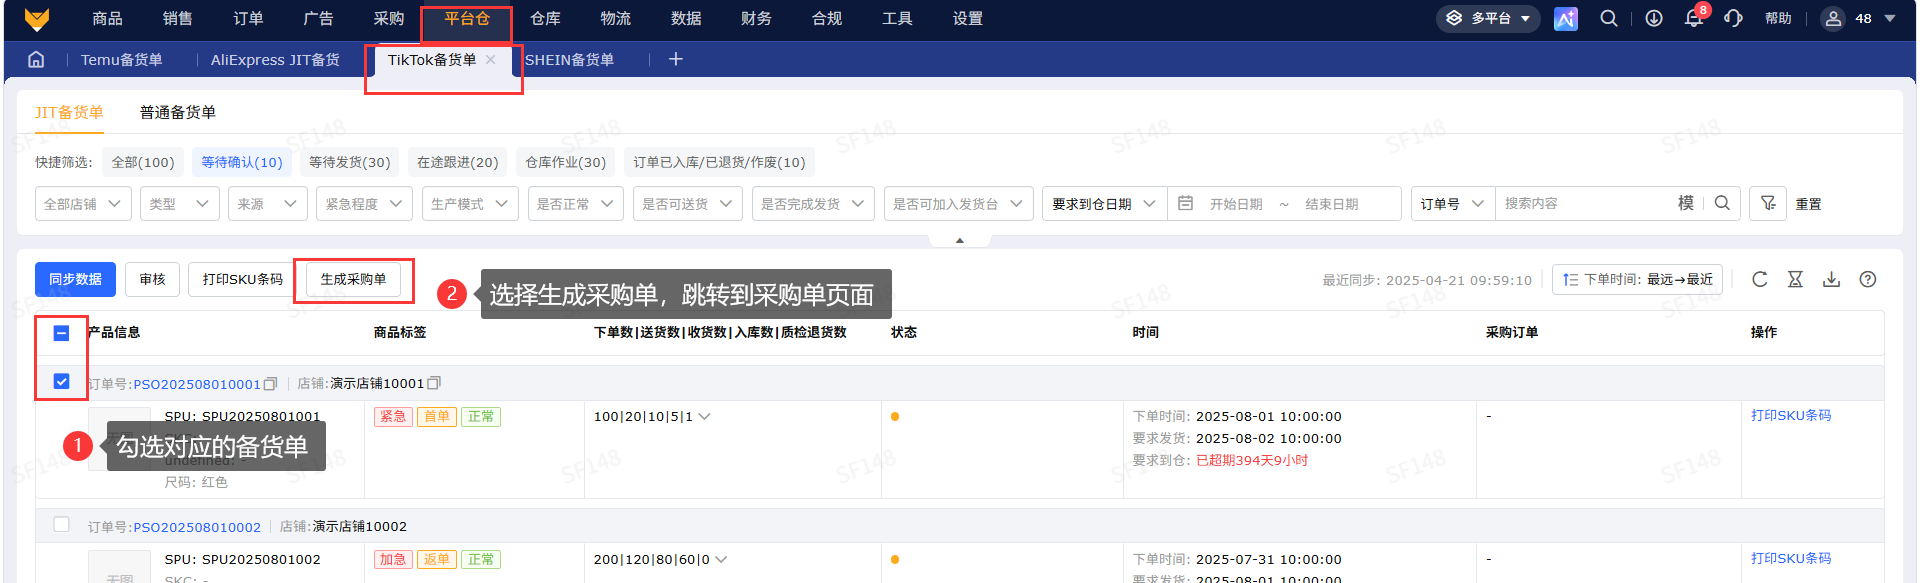Open the 是否正常 dropdown
The height and width of the screenshot is (583, 1920).
(x=576, y=203)
